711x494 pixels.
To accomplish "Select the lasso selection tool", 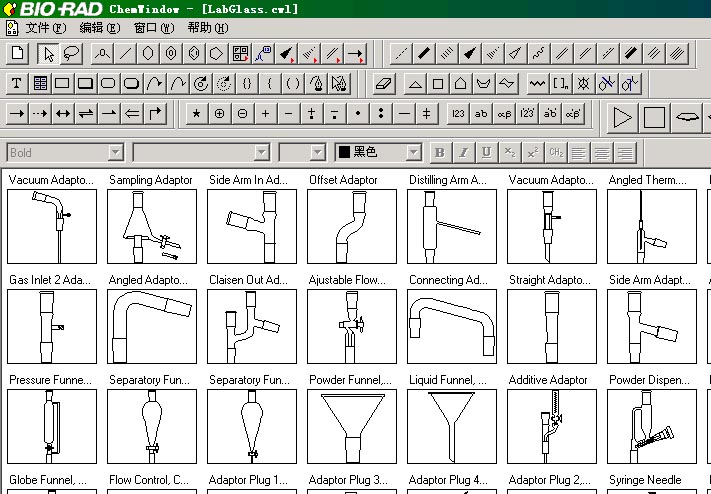I will [71, 53].
